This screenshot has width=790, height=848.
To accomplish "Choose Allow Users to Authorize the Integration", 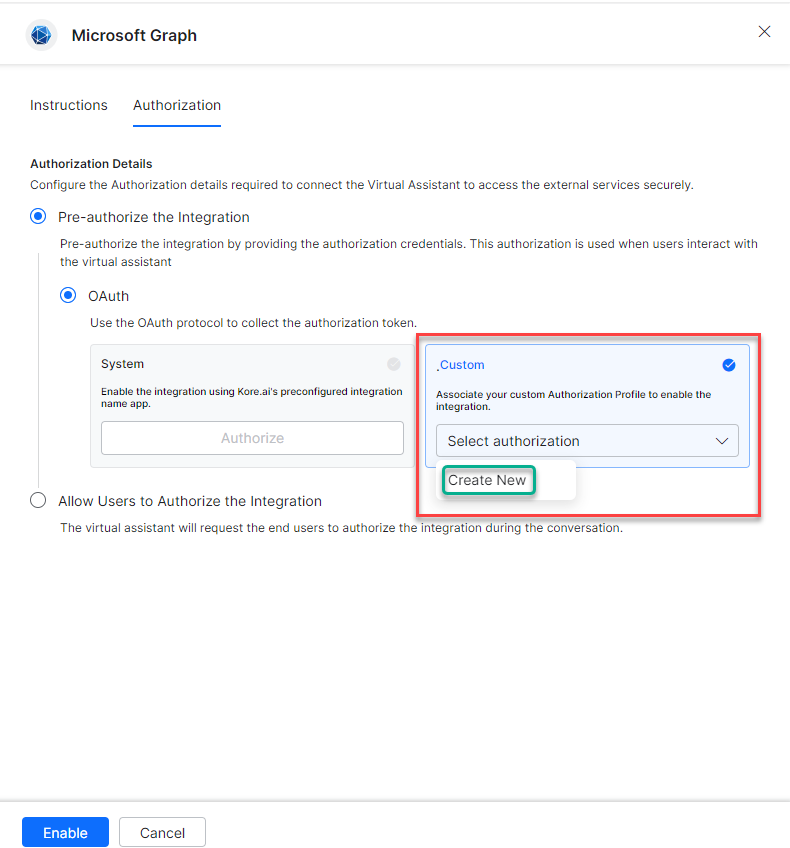I will (x=38, y=501).
